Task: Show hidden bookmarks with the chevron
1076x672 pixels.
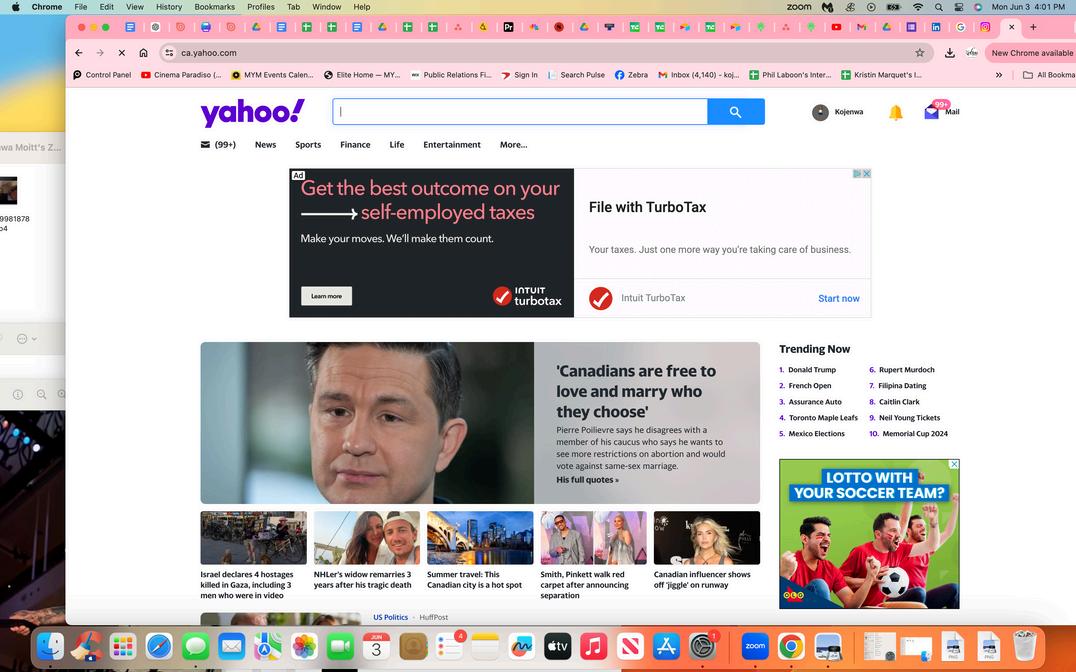Action: click(999, 75)
